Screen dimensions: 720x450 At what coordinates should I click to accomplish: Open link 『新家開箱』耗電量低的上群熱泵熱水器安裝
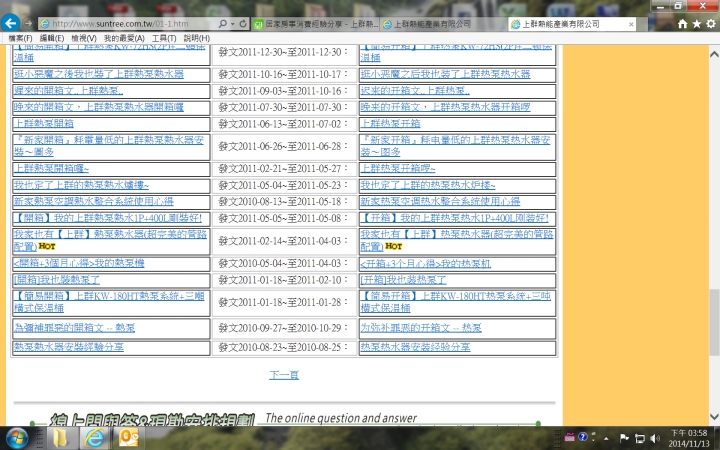click(109, 146)
